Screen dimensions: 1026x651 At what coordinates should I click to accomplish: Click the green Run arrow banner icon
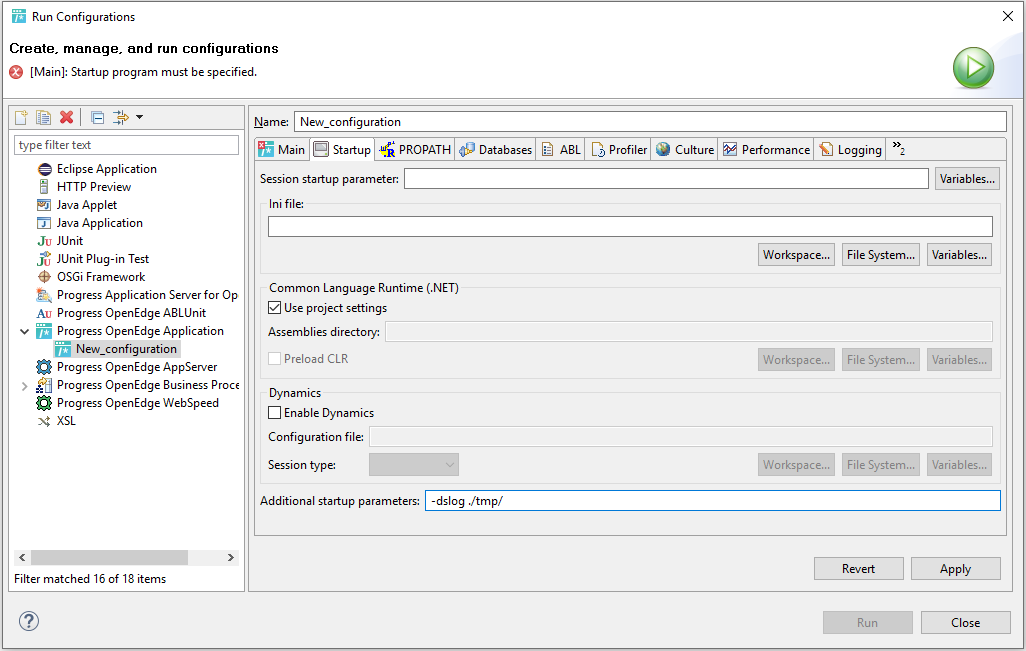pos(973,67)
